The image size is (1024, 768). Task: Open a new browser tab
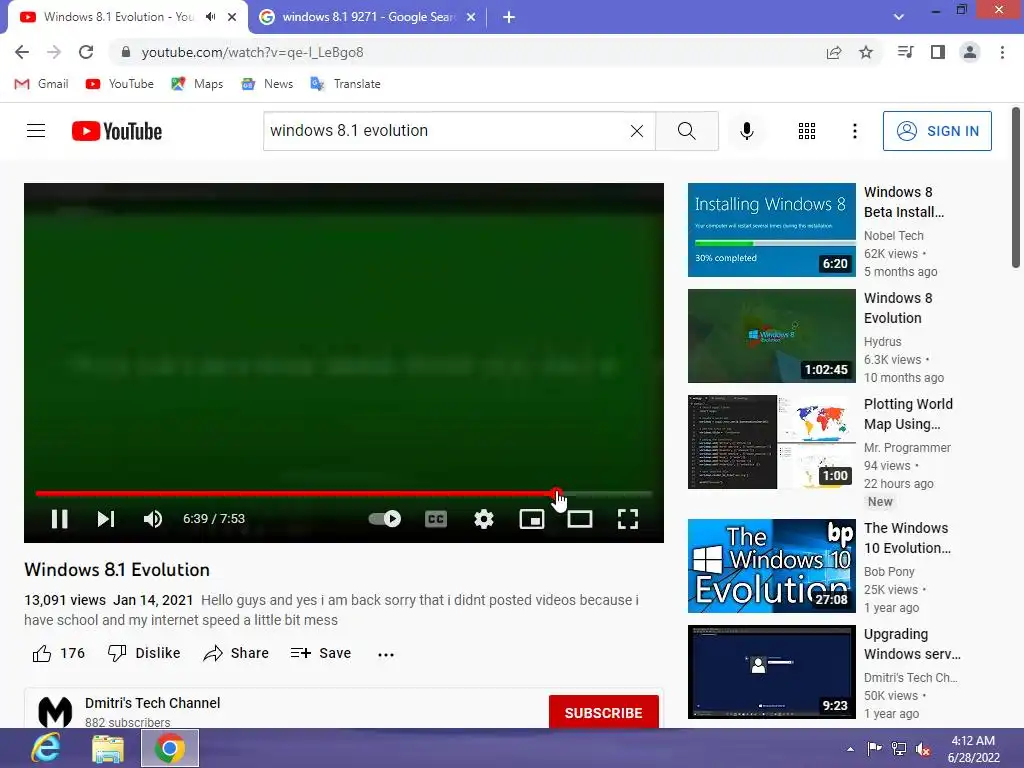point(509,17)
